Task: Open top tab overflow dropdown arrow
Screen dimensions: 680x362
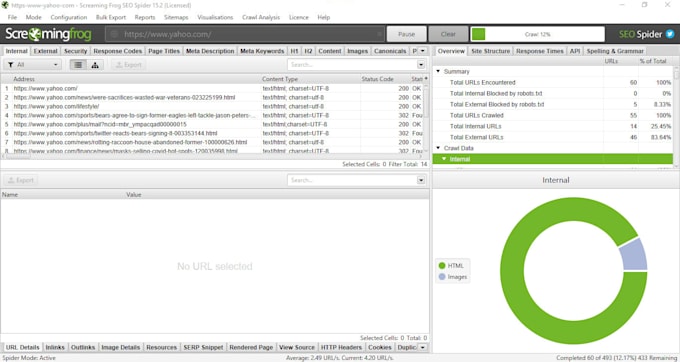Action: (423, 51)
